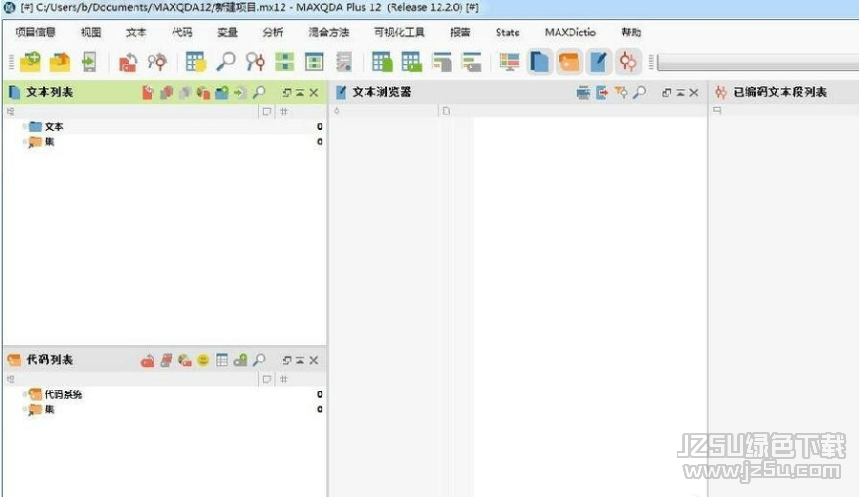The height and width of the screenshot is (497, 859).
Task: Open the table view icon in 代码列表
Action: click(222, 360)
